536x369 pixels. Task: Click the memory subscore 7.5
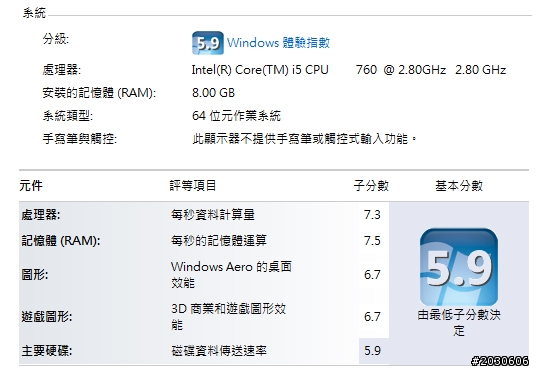click(x=372, y=241)
